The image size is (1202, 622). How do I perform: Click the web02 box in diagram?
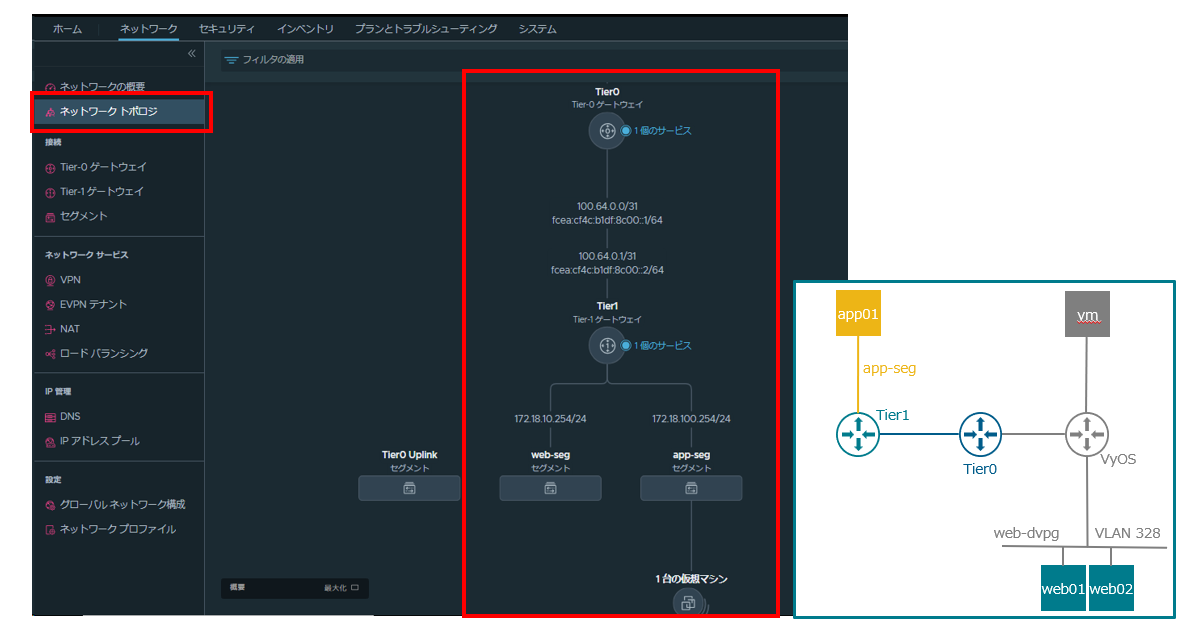1110,589
